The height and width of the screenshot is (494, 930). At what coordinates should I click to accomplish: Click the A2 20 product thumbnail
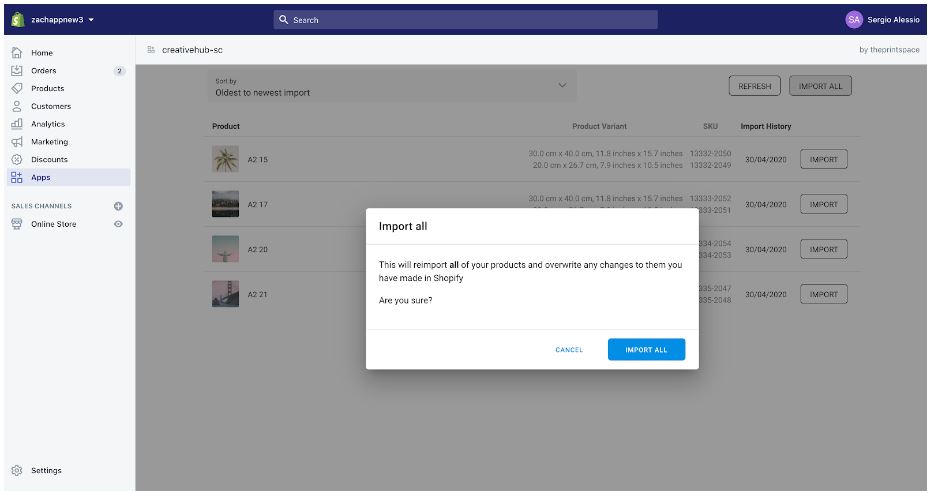225,249
